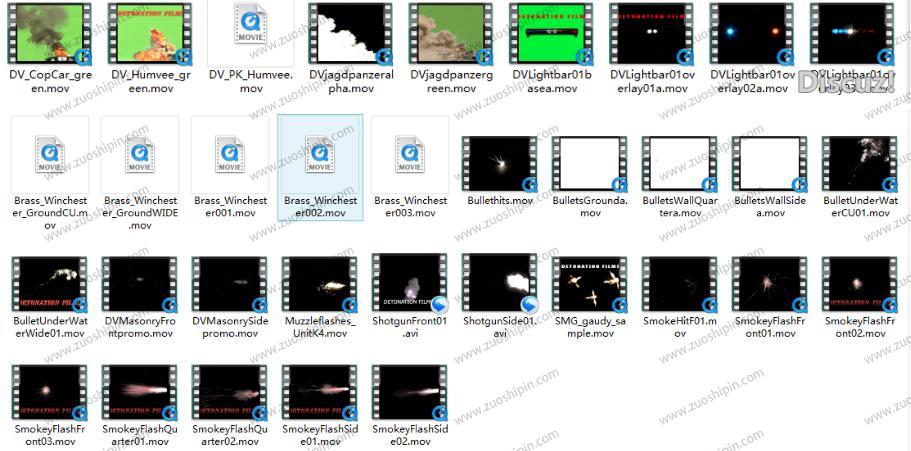Viewport: 911px width, 451px height.
Task: Click the highlighted Brass_Winchester002.mov file
Action: [x=320, y=154]
